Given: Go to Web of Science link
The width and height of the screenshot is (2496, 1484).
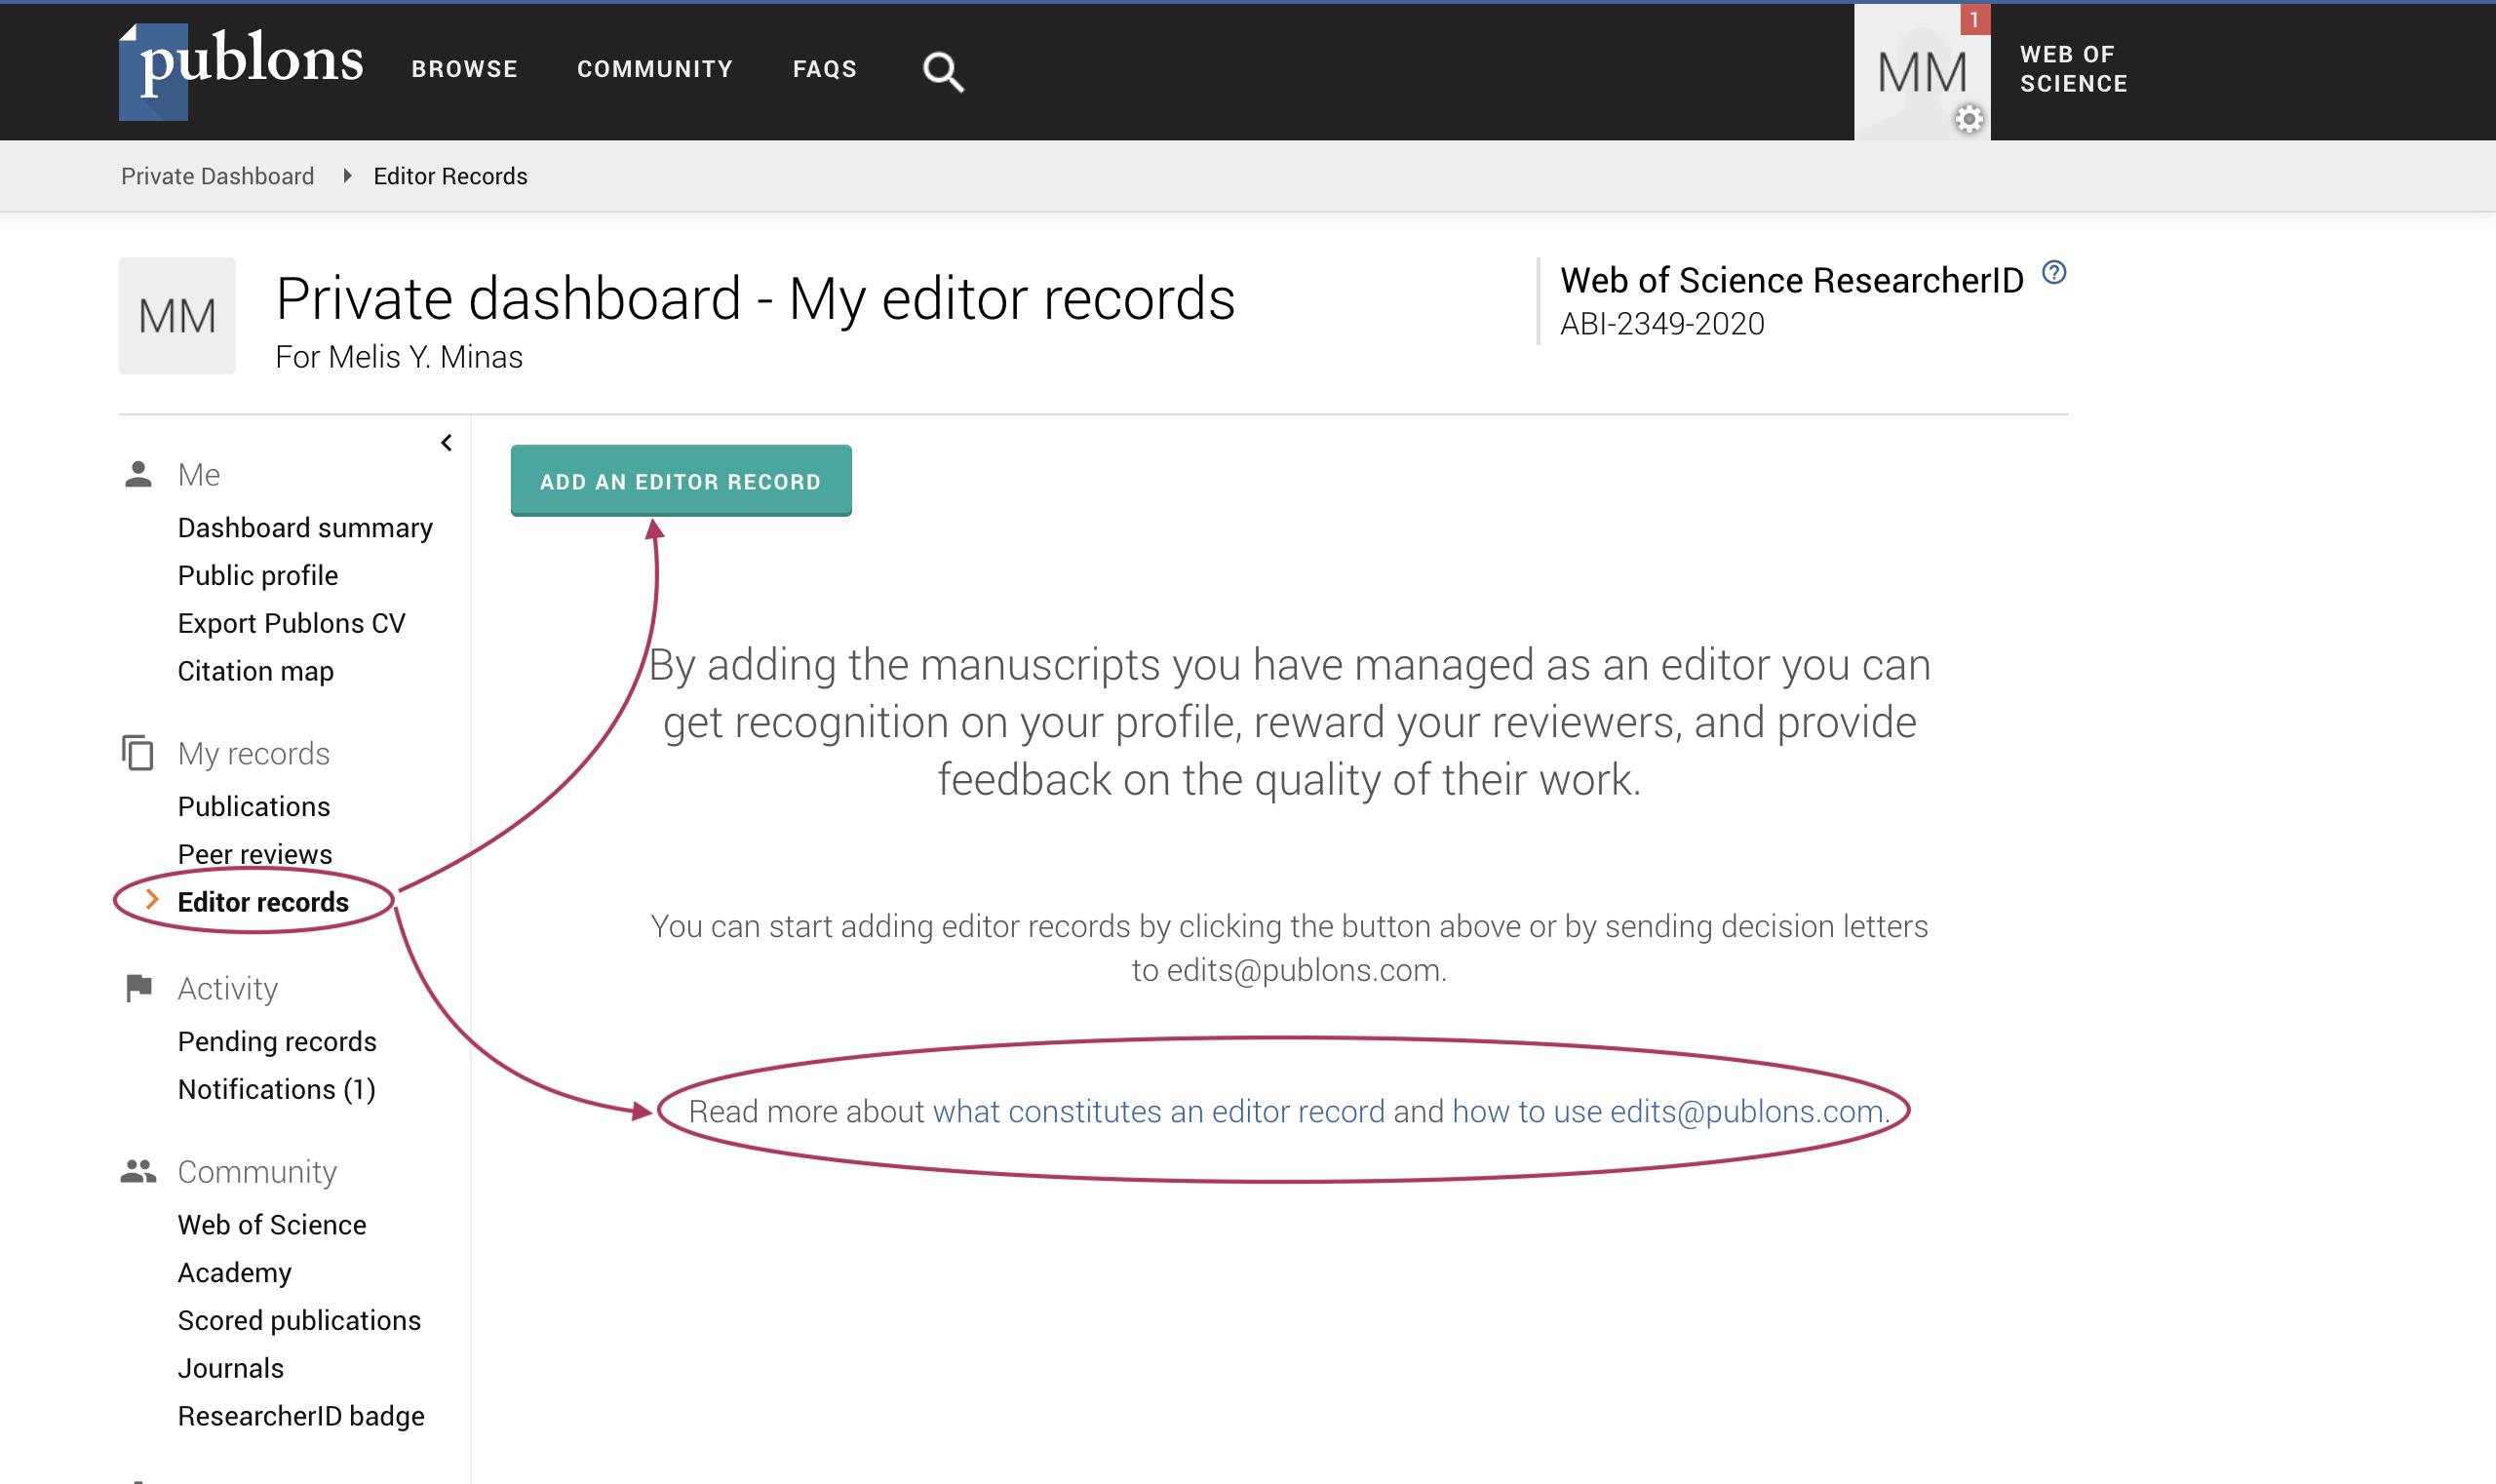Looking at the screenshot, I should point(2073,69).
